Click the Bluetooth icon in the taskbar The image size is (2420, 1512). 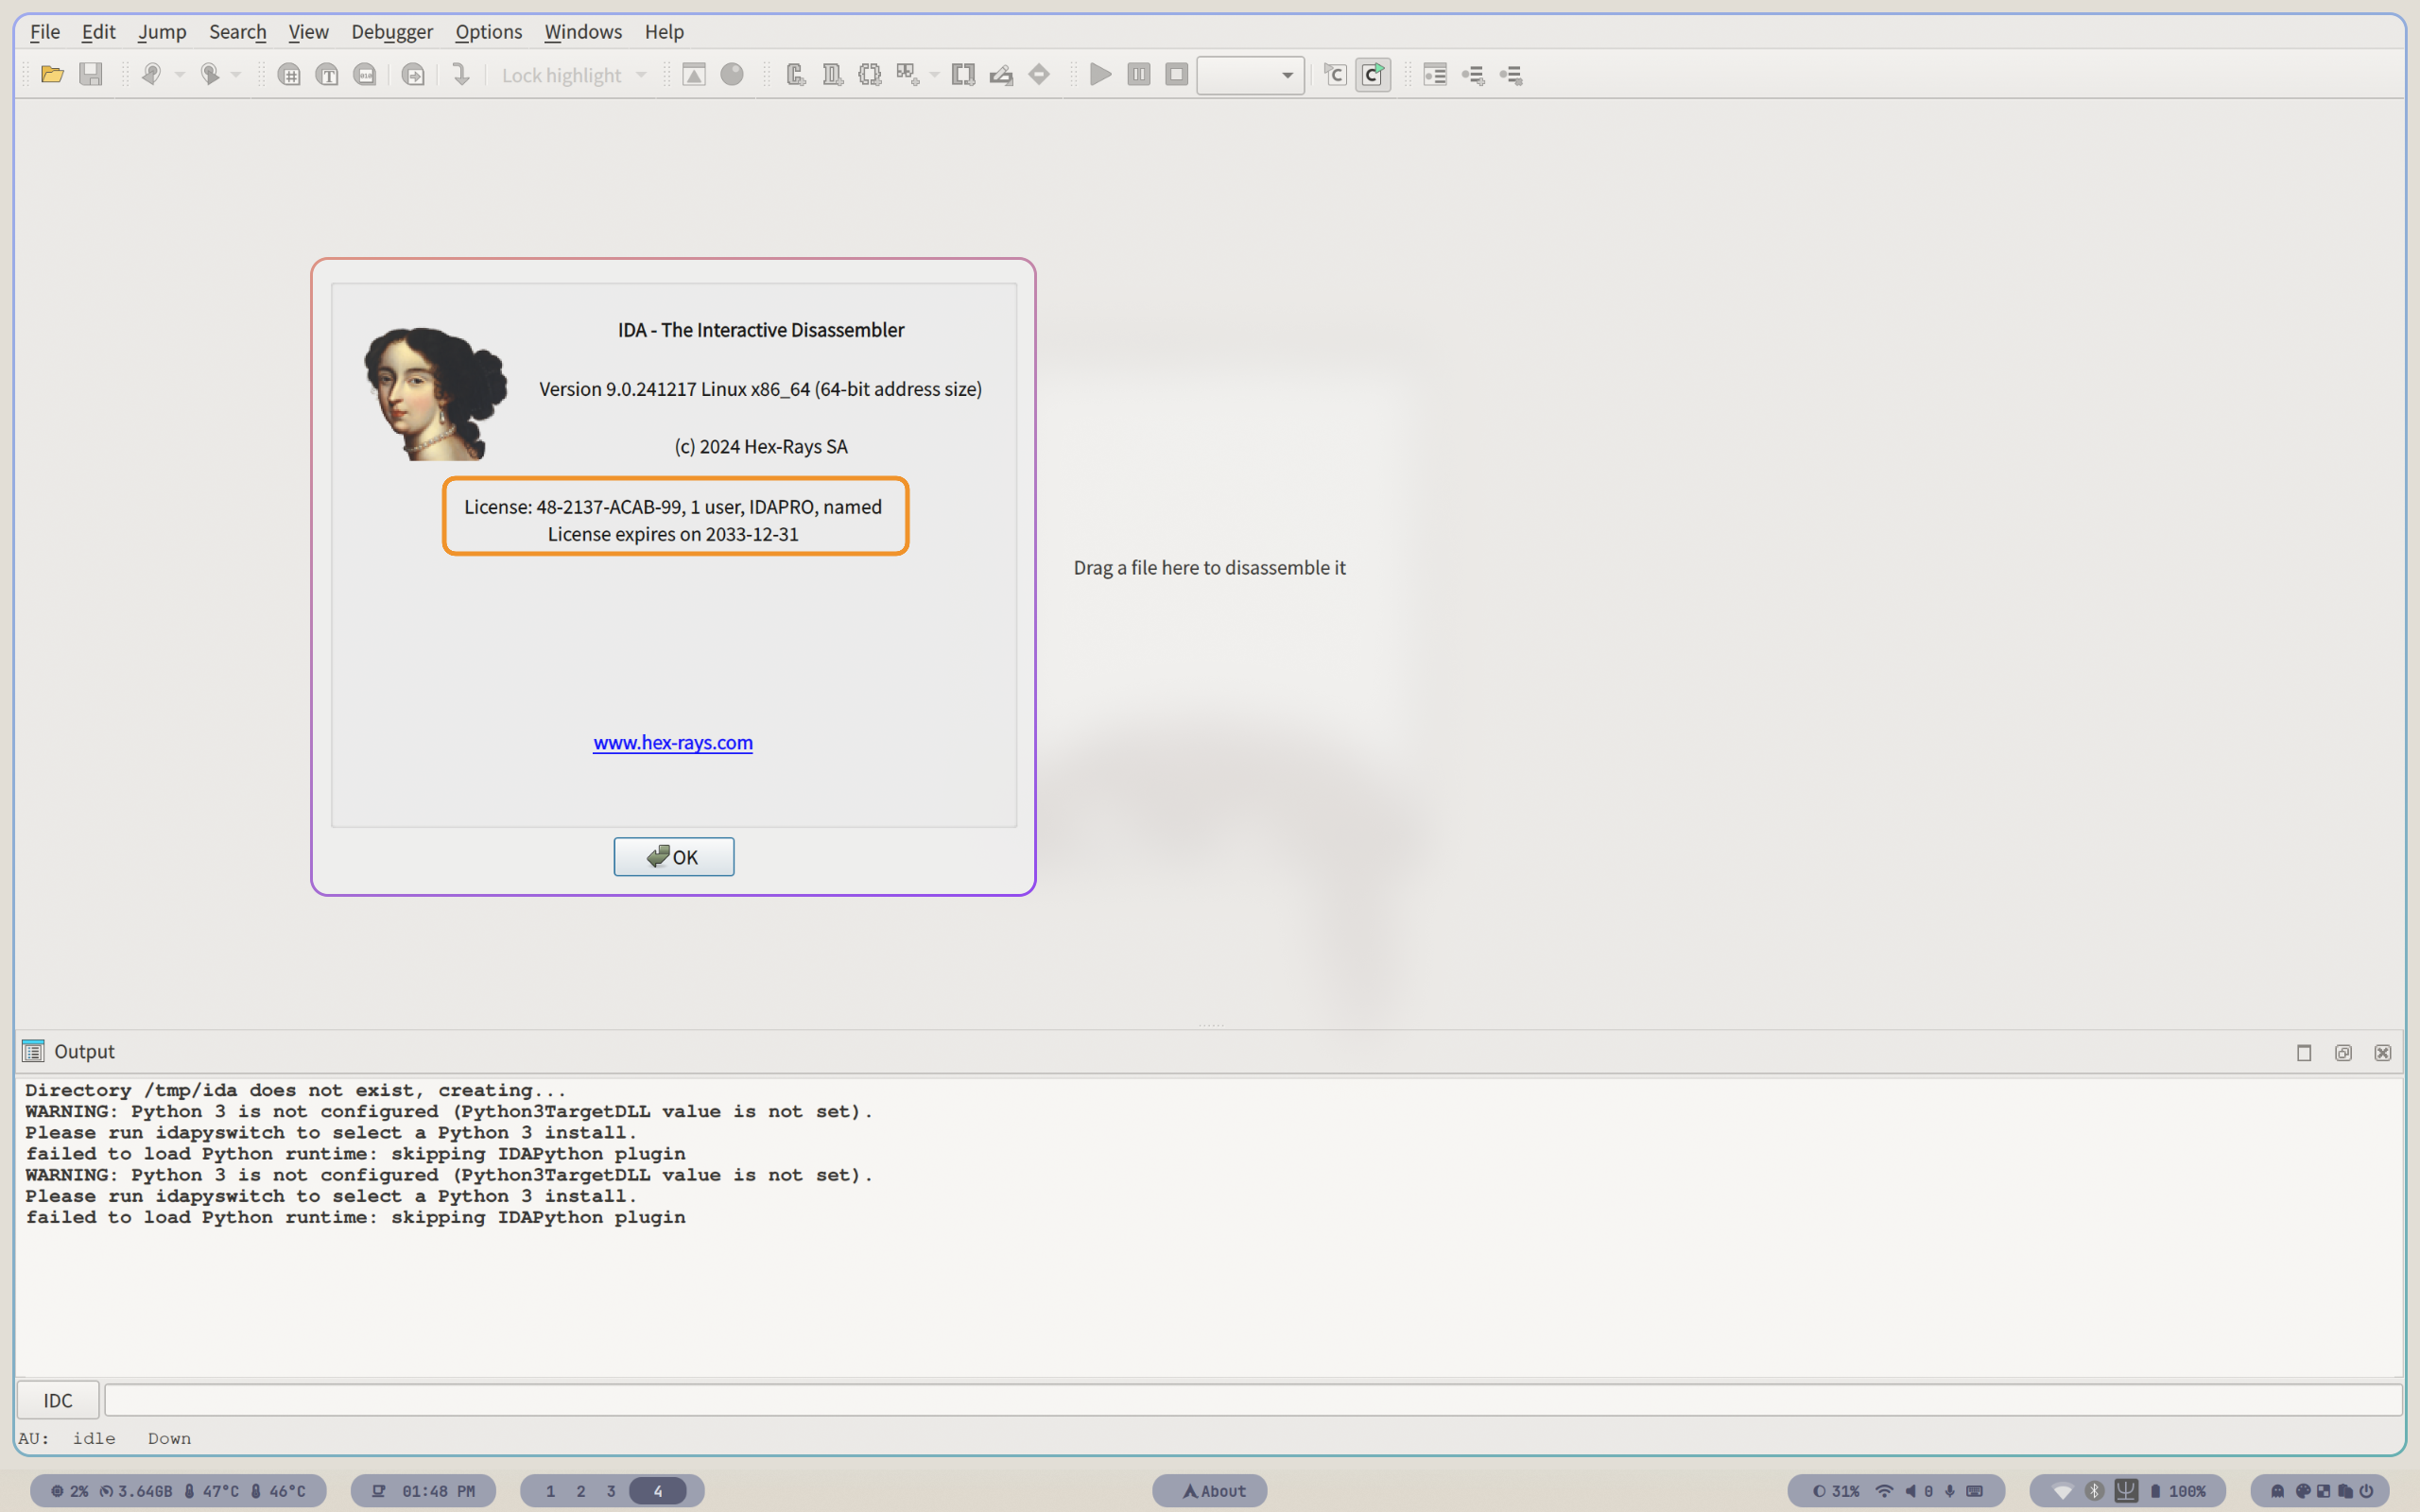[2094, 1490]
